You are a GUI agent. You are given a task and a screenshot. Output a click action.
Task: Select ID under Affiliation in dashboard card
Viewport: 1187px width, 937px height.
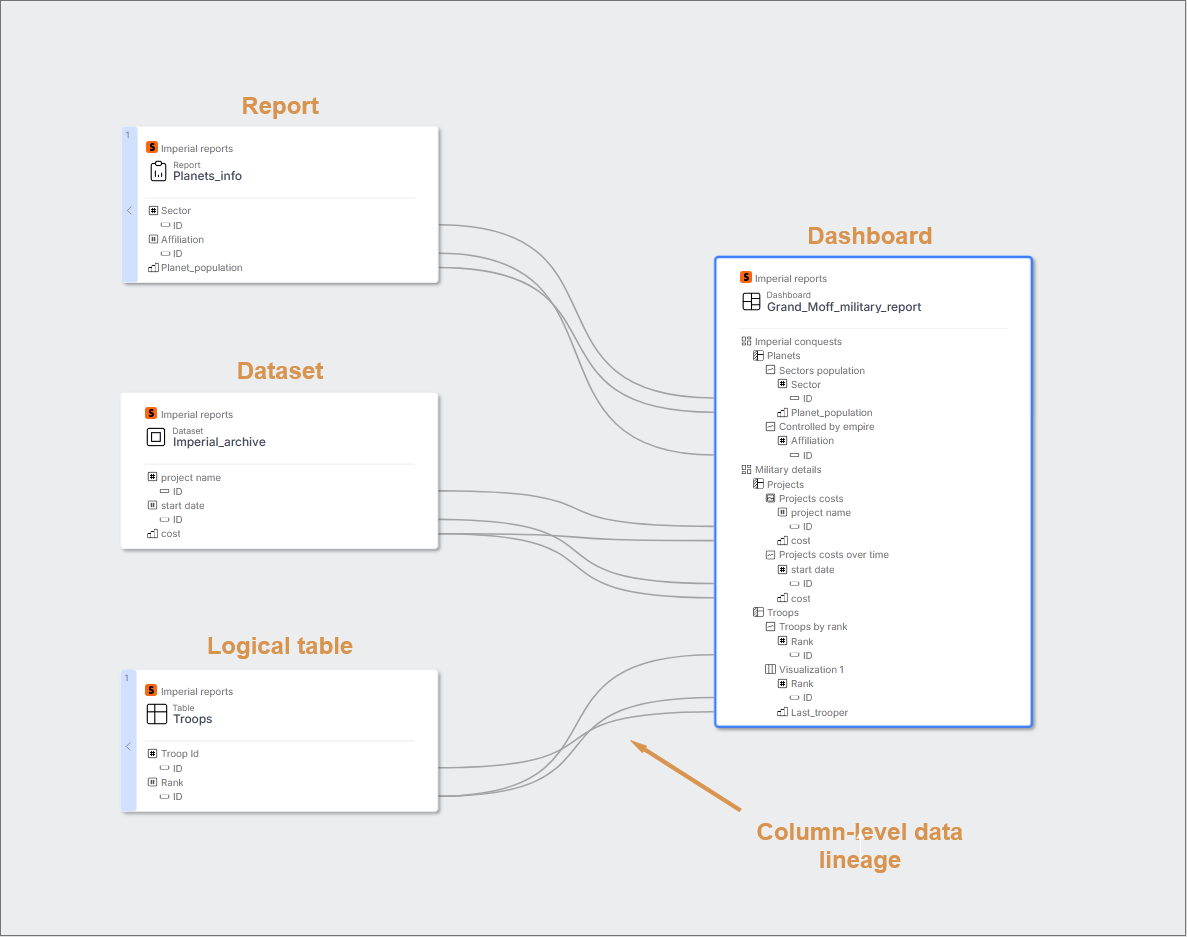click(808, 456)
